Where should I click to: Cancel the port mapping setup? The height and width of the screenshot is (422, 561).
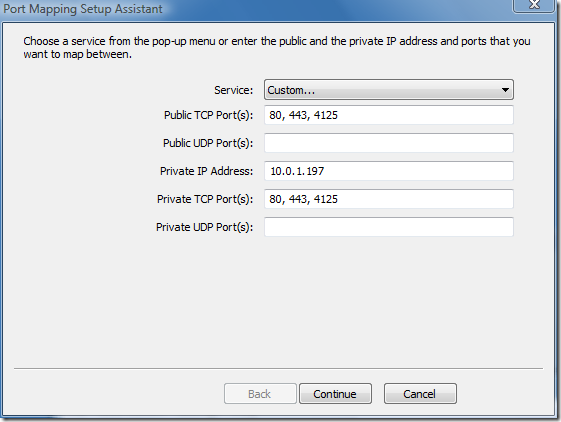coord(420,394)
